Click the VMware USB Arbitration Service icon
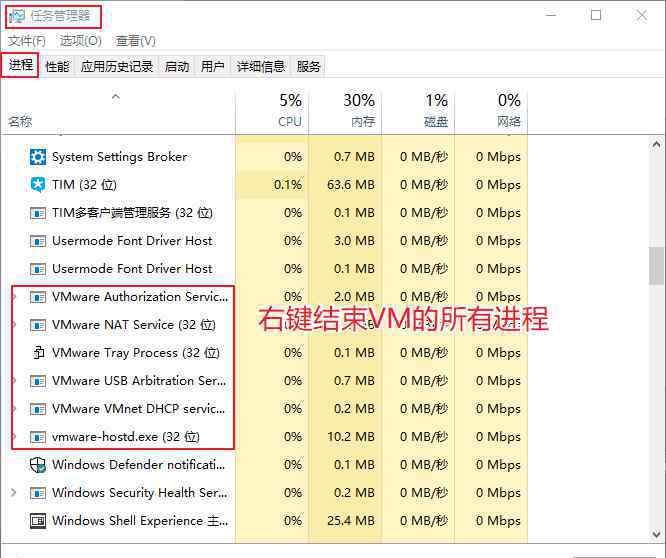Image resolution: width=666 pixels, height=558 pixels. [38, 381]
